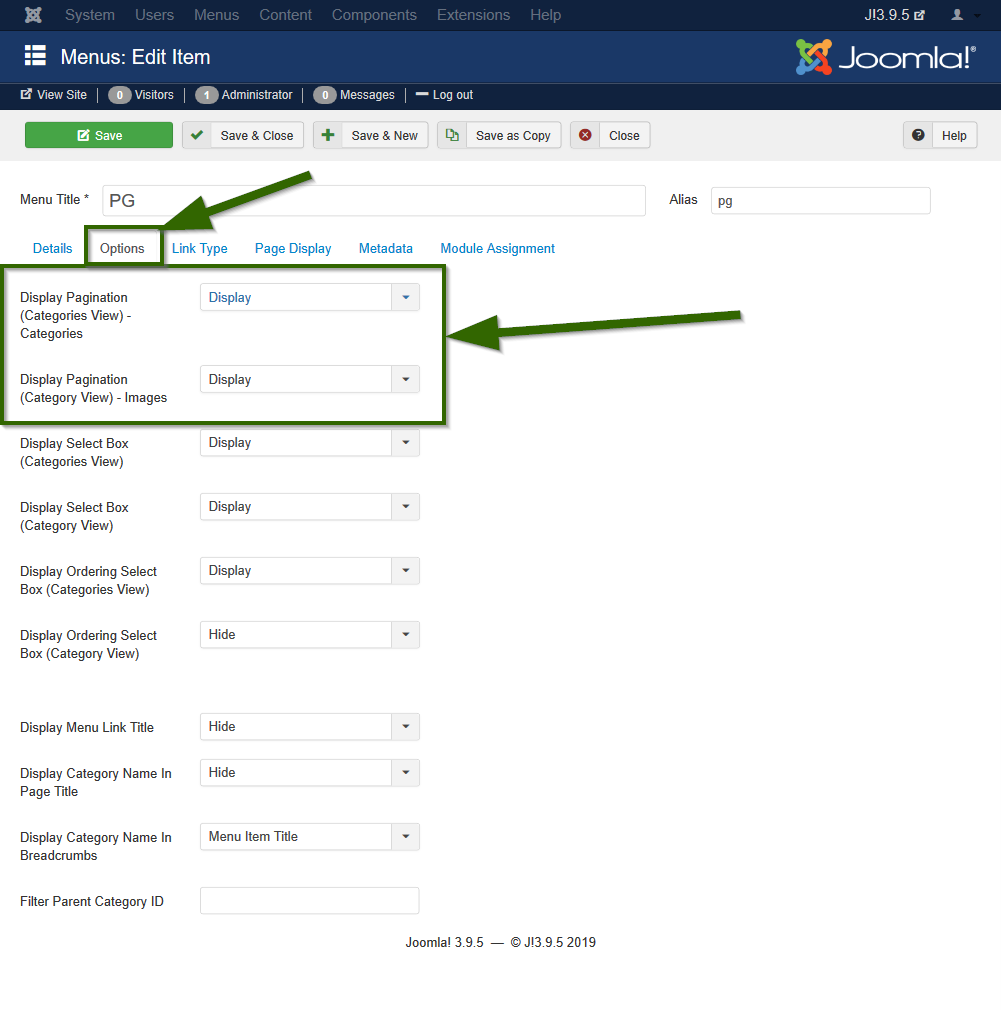
Task: Open the Components menu
Action: (x=375, y=15)
